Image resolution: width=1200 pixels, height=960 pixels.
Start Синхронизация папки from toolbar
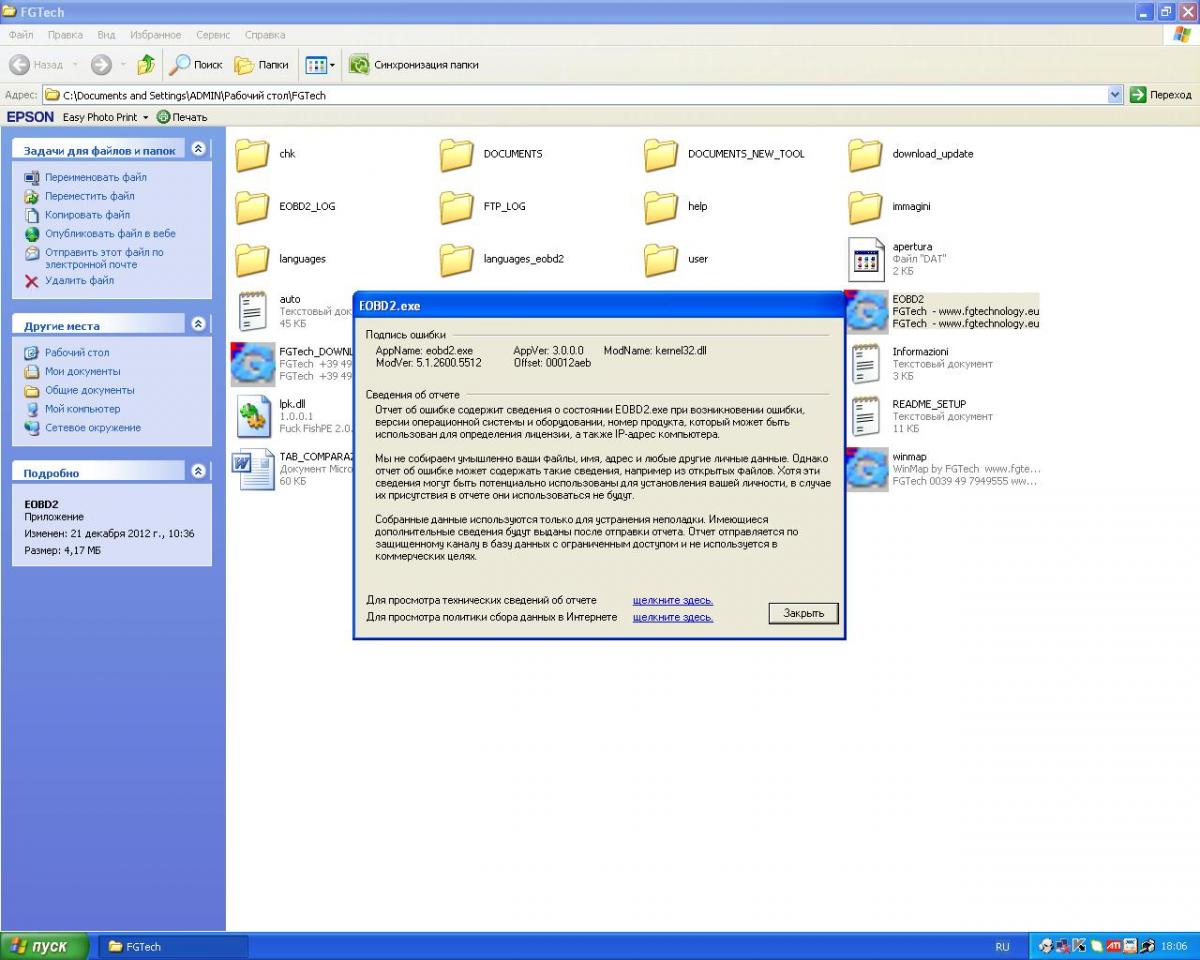click(413, 65)
